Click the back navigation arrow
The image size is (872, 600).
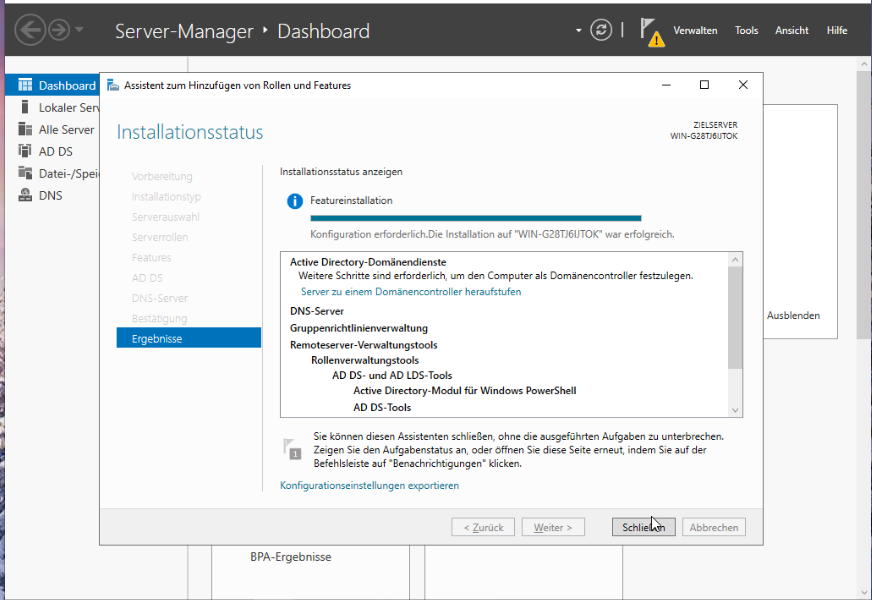point(31,30)
